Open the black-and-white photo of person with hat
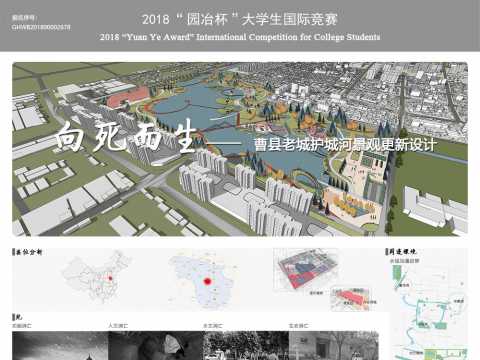 click(156, 346)
